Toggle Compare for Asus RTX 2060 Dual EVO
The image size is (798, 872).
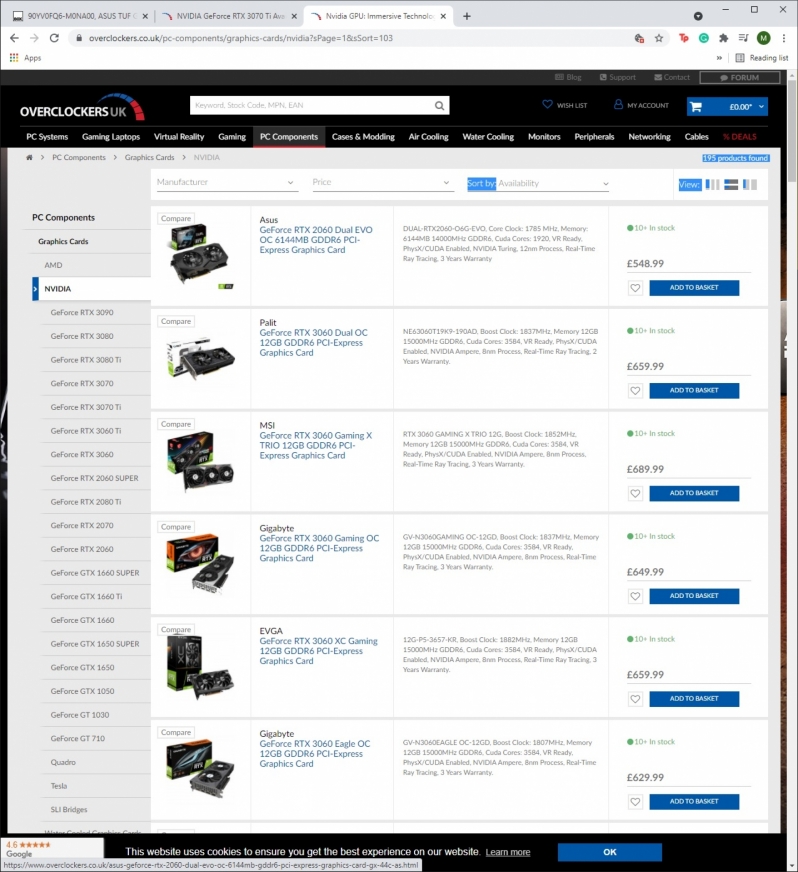pyautogui.click(x=176, y=219)
